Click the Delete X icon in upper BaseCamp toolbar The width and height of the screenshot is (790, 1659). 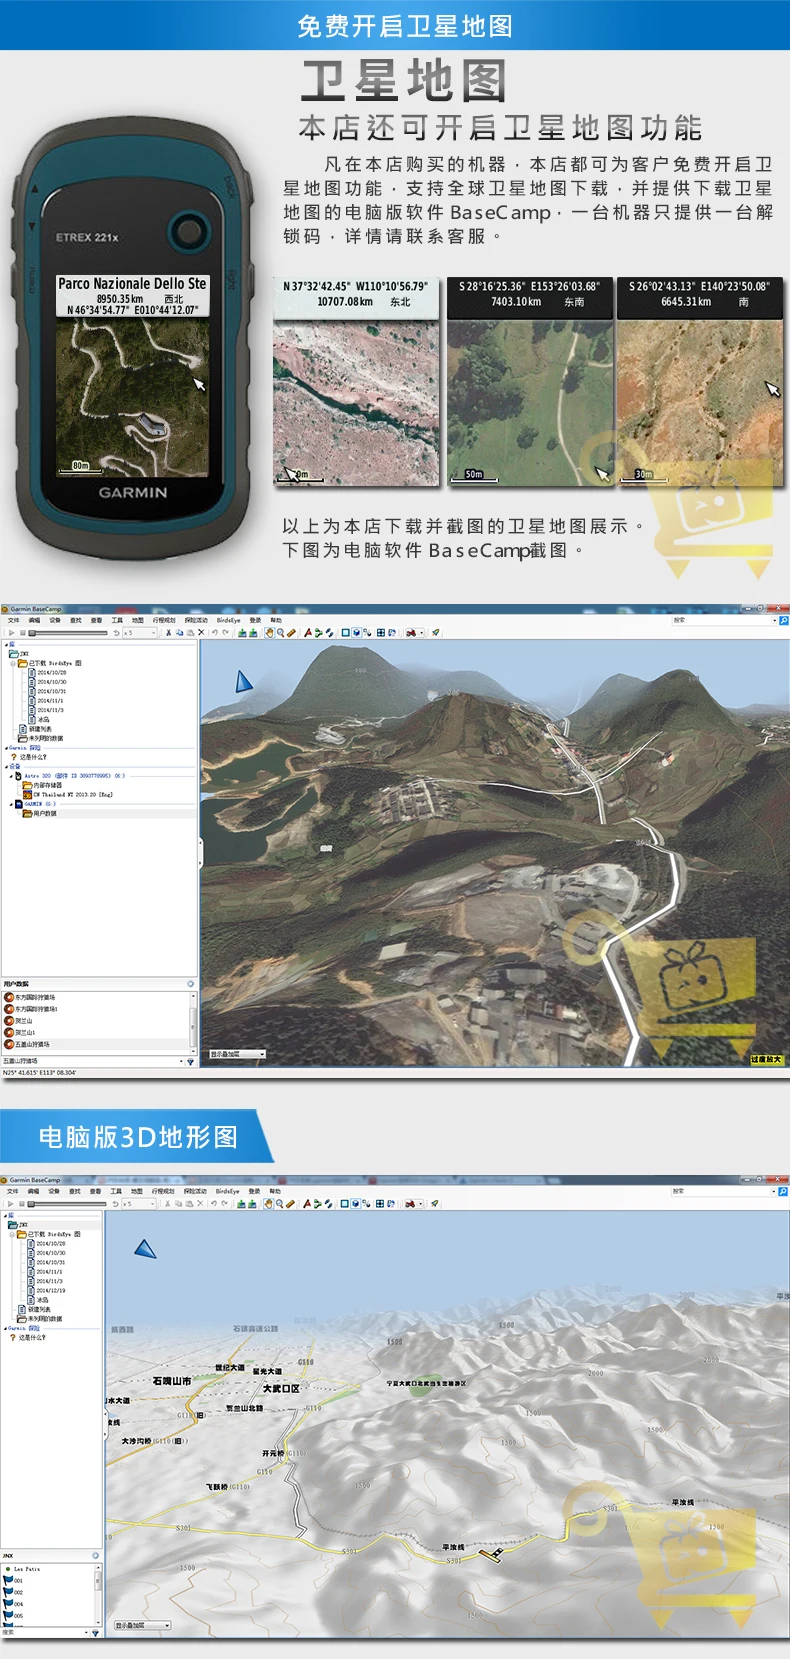(x=201, y=633)
